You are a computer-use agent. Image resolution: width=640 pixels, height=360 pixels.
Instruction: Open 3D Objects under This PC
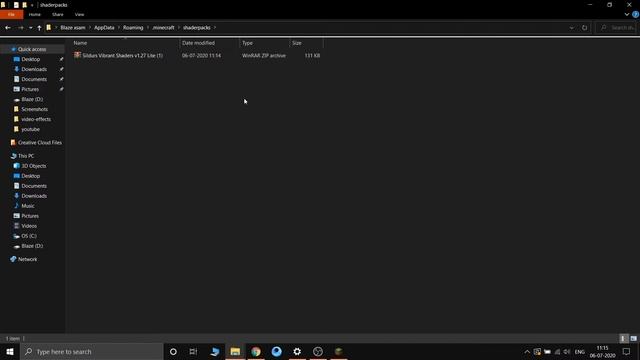tap(33, 166)
